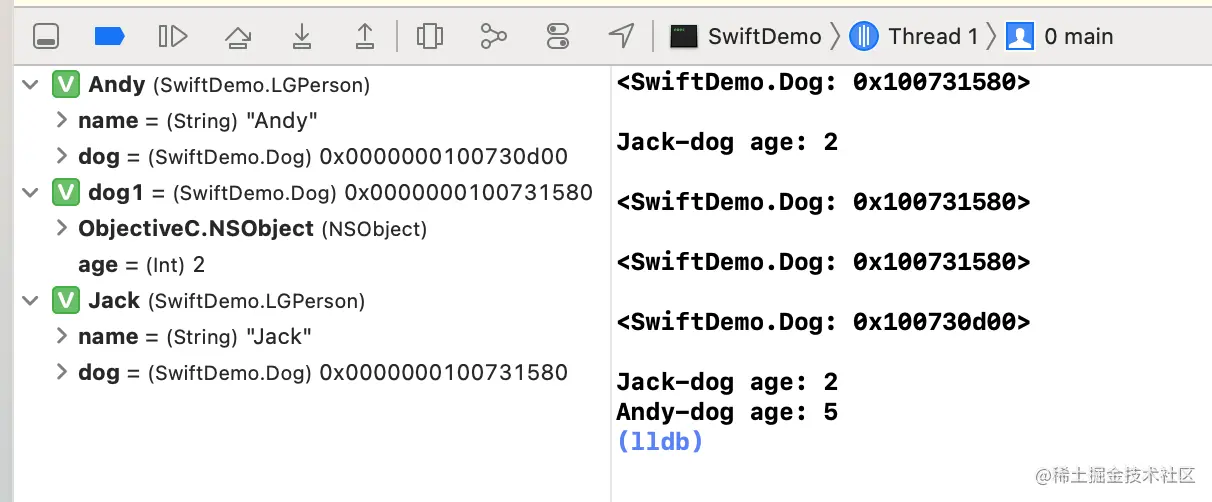Expand Andy's dog property arrow
Screen dimensions: 1212x502
(x=62, y=157)
